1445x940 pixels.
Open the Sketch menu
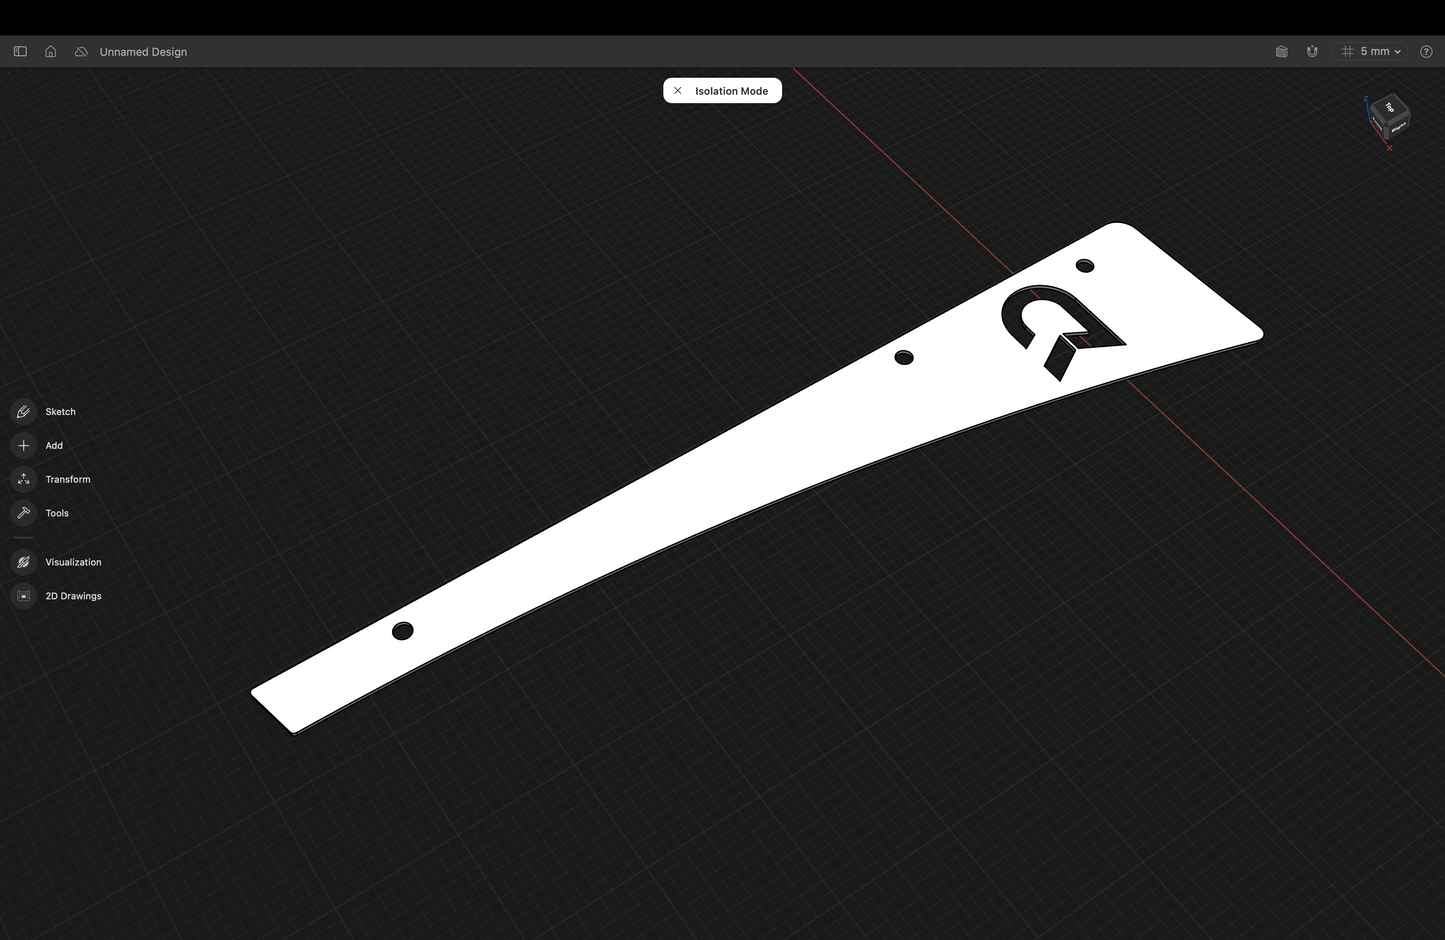pyautogui.click(x=24, y=412)
